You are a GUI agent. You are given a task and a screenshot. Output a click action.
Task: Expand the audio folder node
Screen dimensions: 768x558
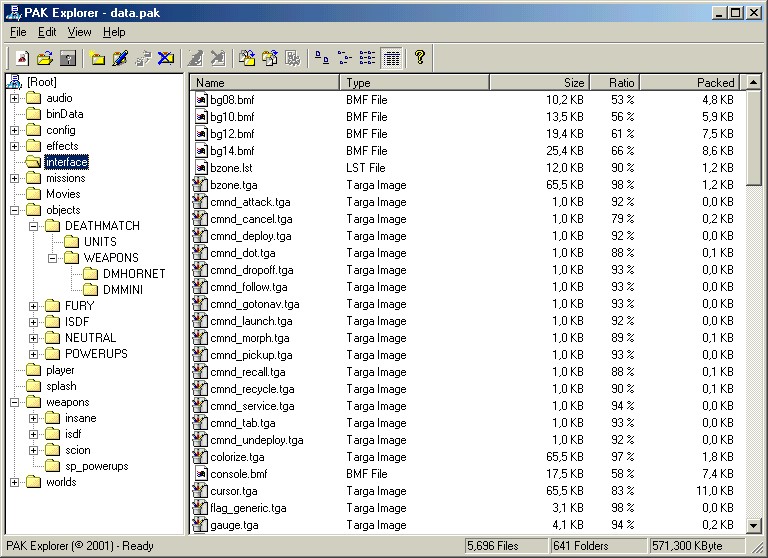pos(15,98)
